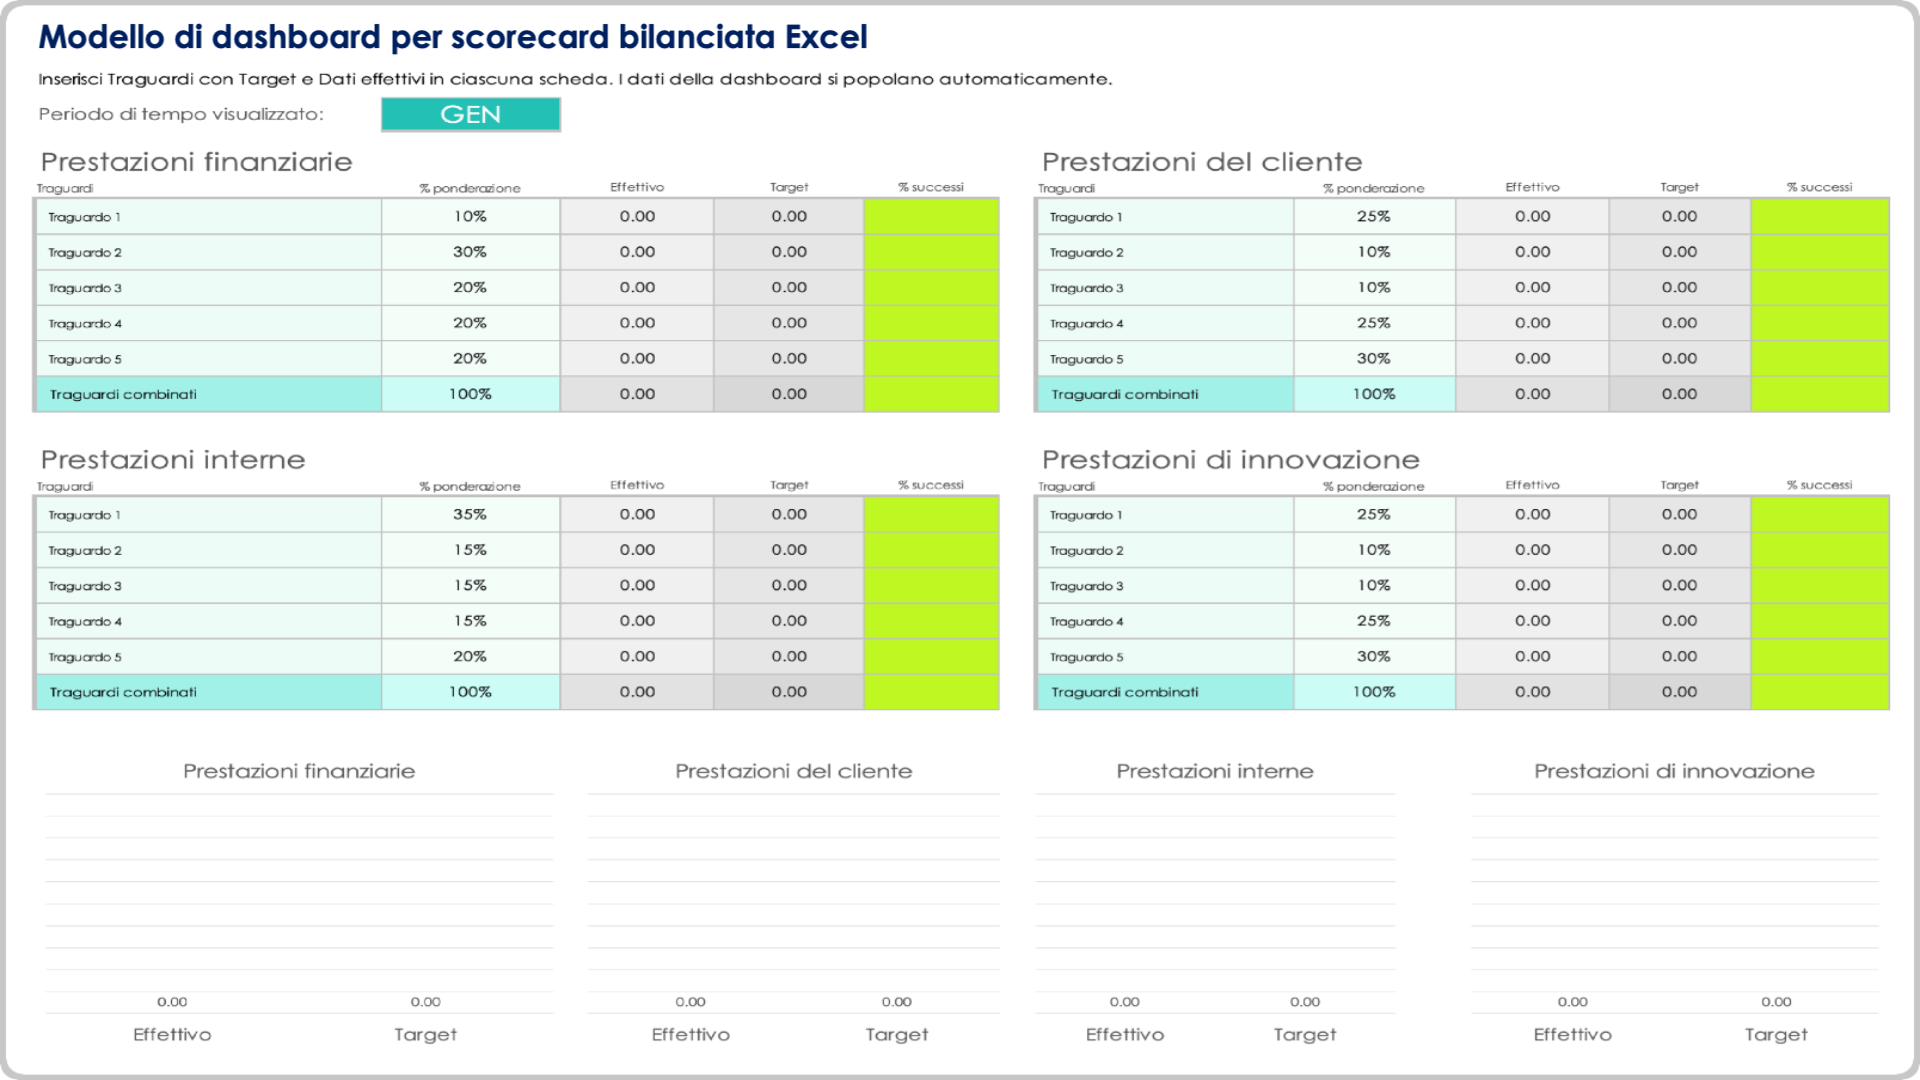This screenshot has width=1920, height=1080.
Task: Select Traguardi combinati row in Prestazioni del cliente
Action: (x=1165, y=394)
